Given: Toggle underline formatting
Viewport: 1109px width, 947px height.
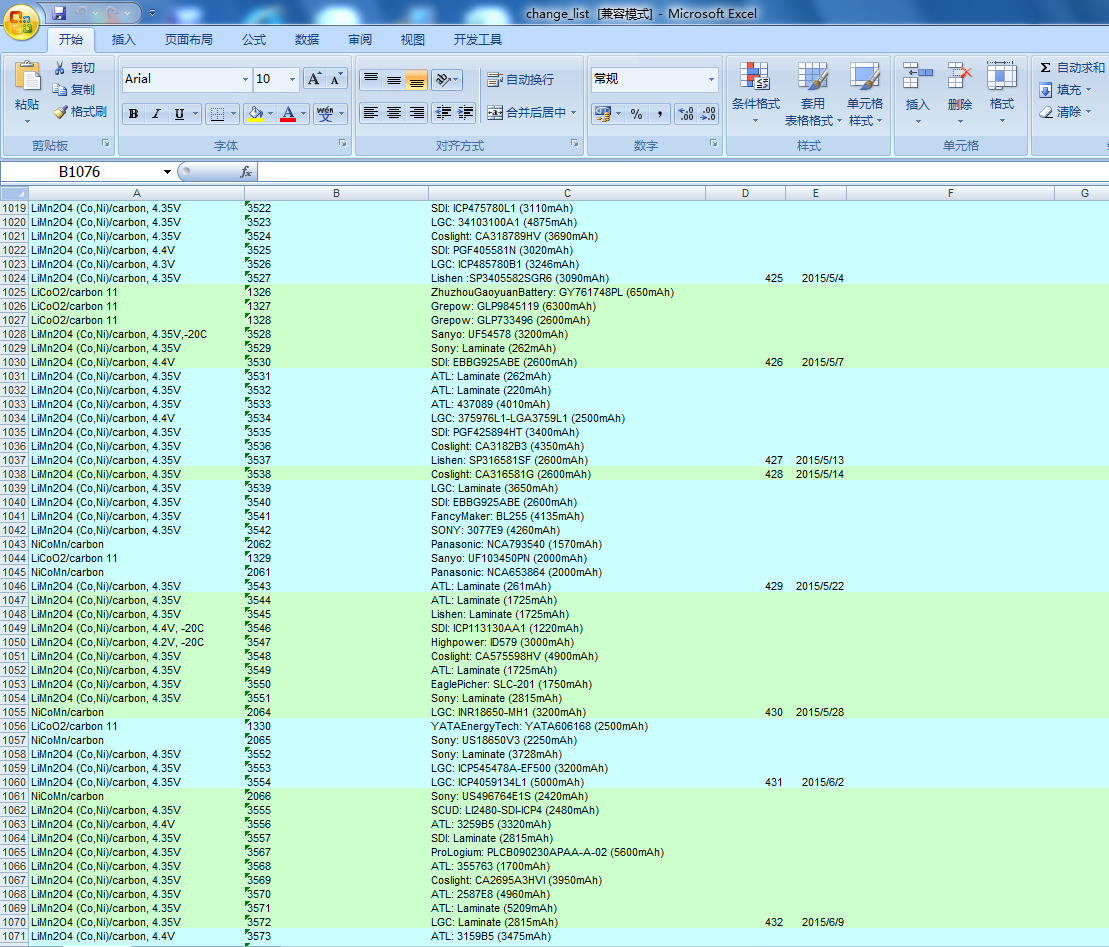Looking at the screenshot, I should [x=180, y=113].
